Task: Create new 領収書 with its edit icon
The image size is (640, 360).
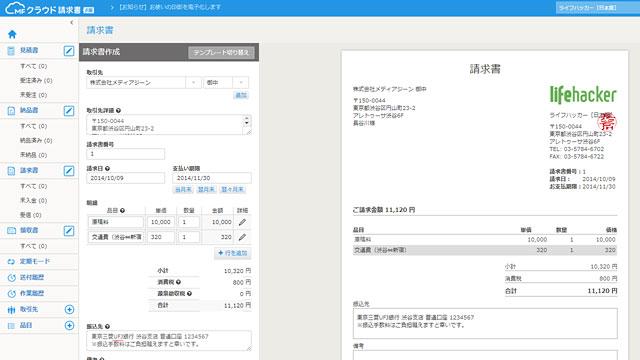Action: [x=69, y=231]
